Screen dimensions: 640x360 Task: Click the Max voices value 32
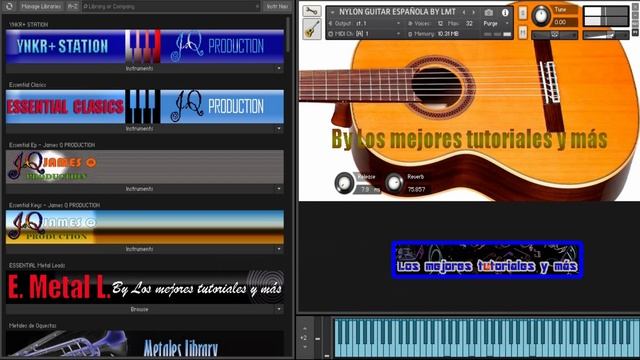(x=469, y=24)
